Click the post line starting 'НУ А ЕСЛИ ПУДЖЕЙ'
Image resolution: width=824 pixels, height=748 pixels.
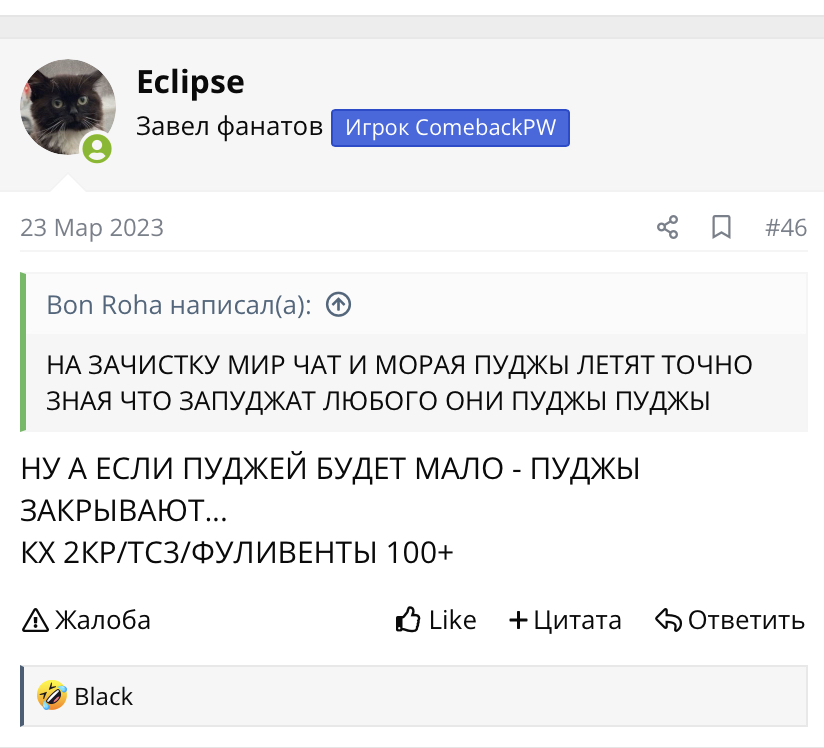(330, 469)
